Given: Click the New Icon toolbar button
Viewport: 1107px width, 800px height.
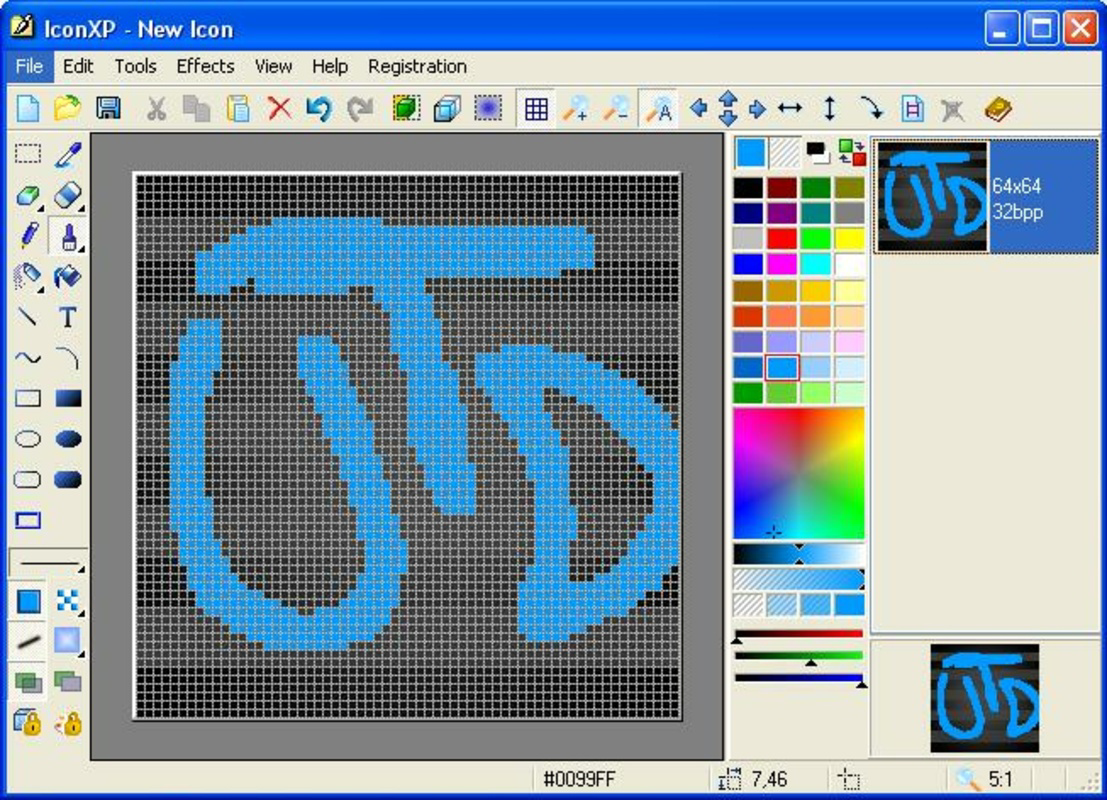Looking at the screenshot, I should pyautogui.click(x=28, y=109).
